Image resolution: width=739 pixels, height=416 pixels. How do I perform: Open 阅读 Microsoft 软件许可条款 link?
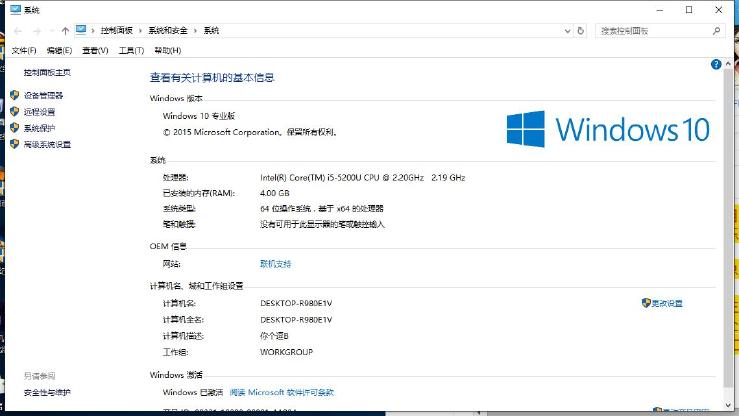[282, 392]
